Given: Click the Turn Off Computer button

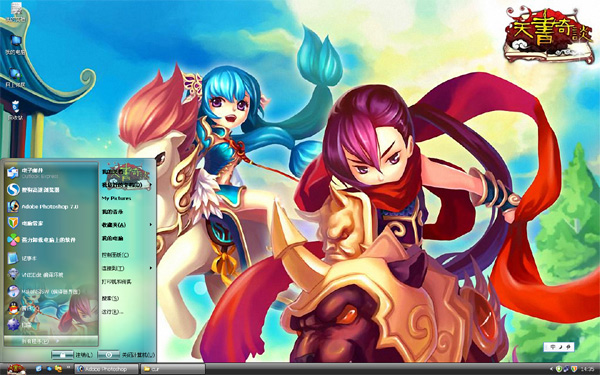Looking at the screenshot, I should (x=126, y=355).
